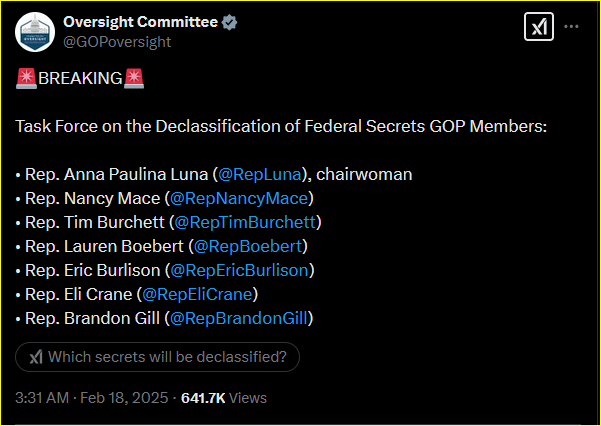This screenshot has height=426, width=601.
Task: Click the Task Force on Declassification text line
Action: click(281, 127)
